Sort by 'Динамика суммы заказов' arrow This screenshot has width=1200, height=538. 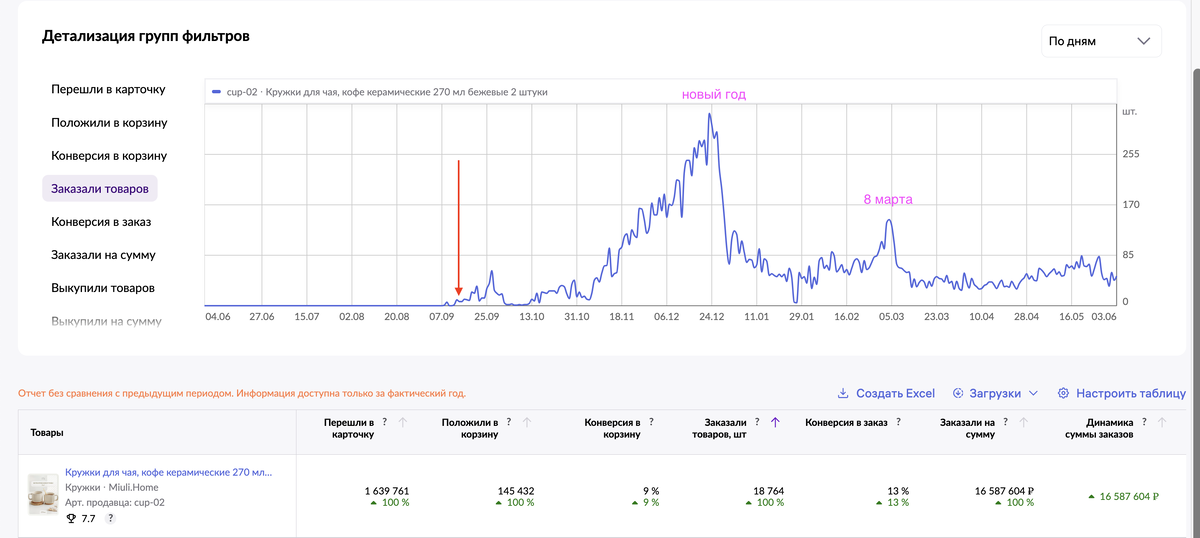click(1162, 422)
